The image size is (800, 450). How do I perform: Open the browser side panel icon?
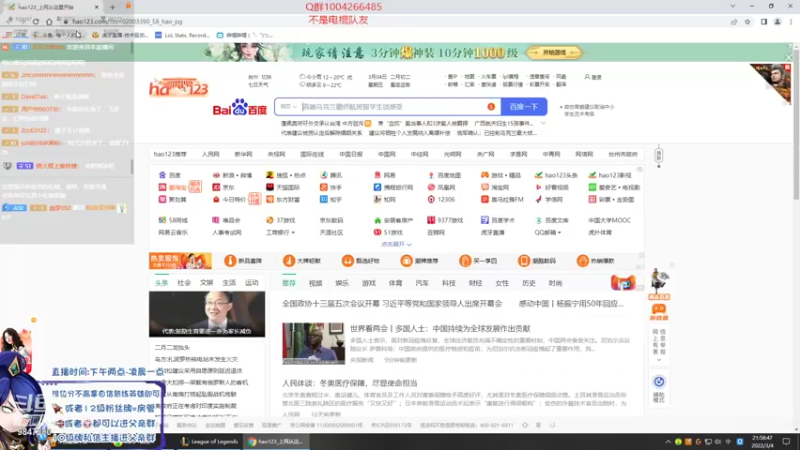(764, 22)
